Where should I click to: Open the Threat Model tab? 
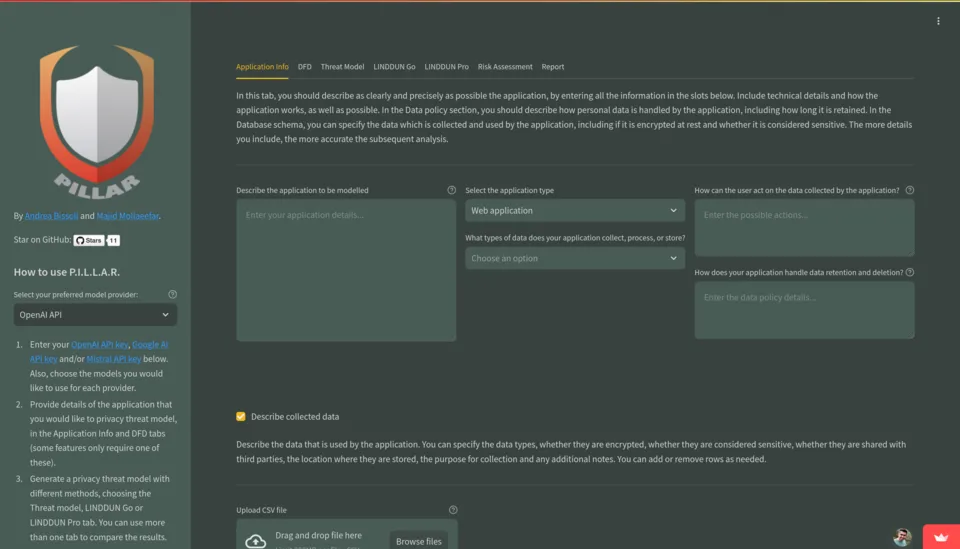(342, 67)
